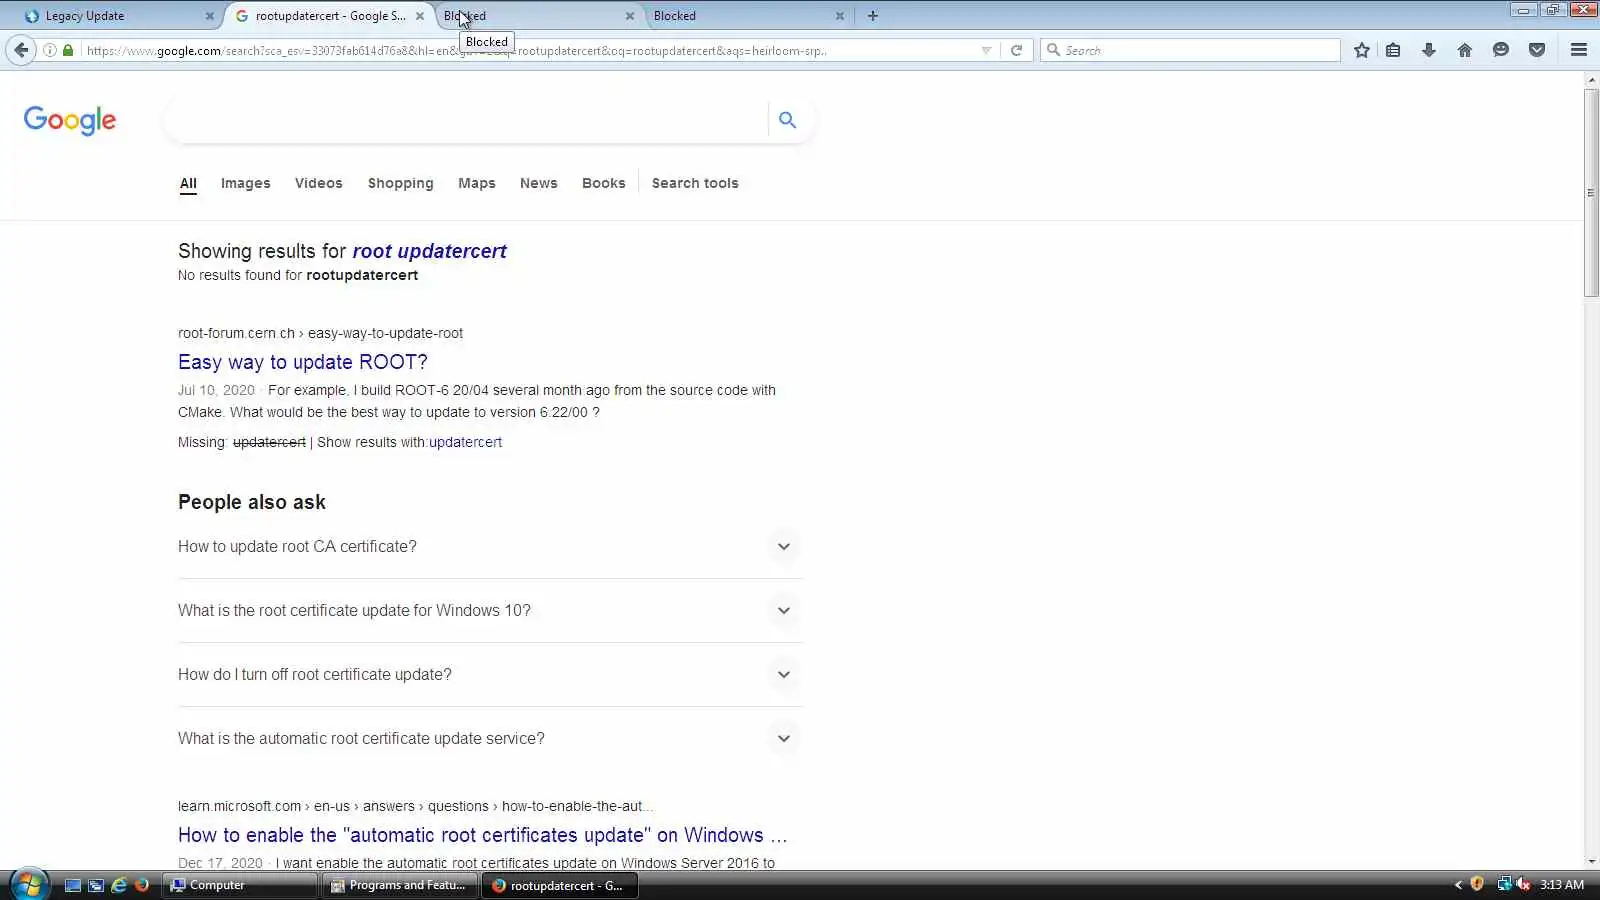Open the network tray icon
Screen dimensions: 1600x900
1504,884
